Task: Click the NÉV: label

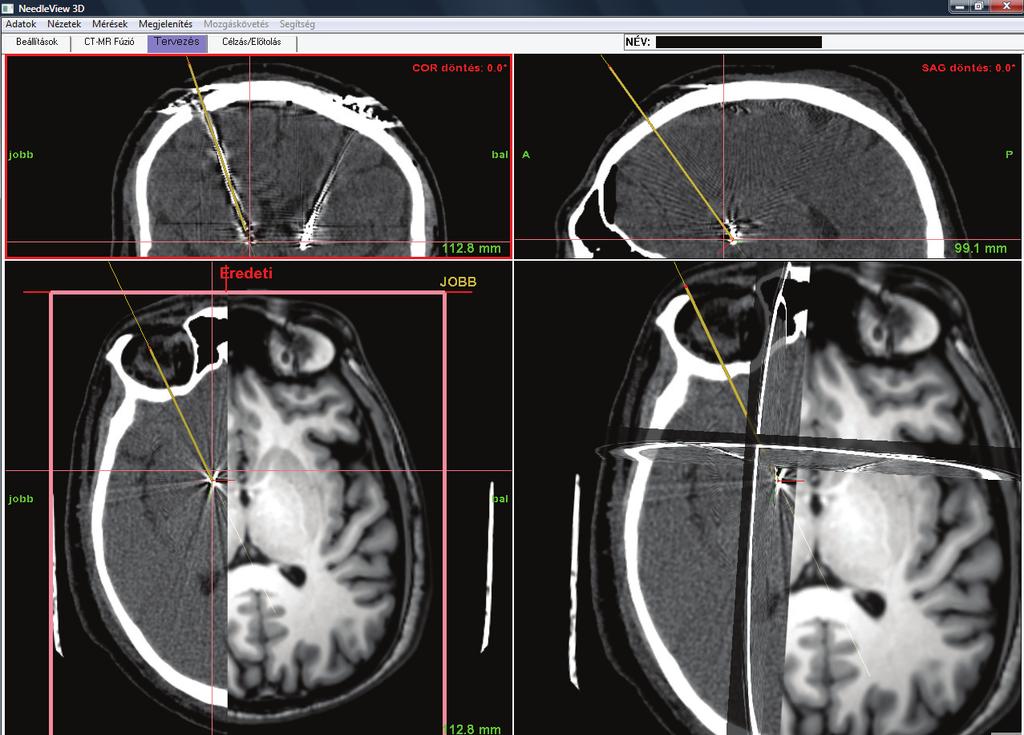Action: tap(637, 42)
